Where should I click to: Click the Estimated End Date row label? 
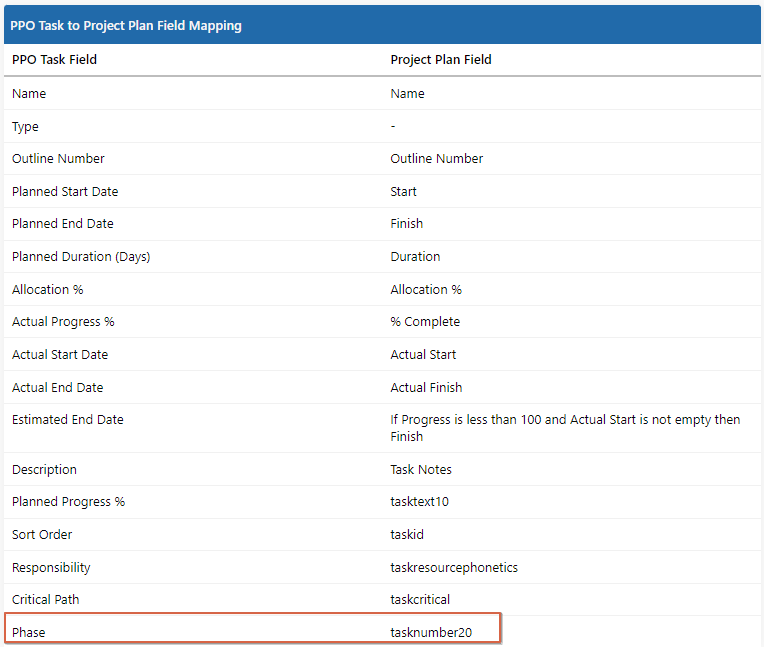pos(68,419)
